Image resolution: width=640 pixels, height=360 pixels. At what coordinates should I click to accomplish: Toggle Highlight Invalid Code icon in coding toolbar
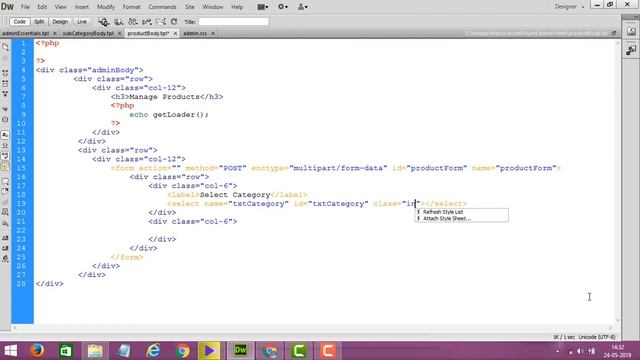(x=5, y=166)
